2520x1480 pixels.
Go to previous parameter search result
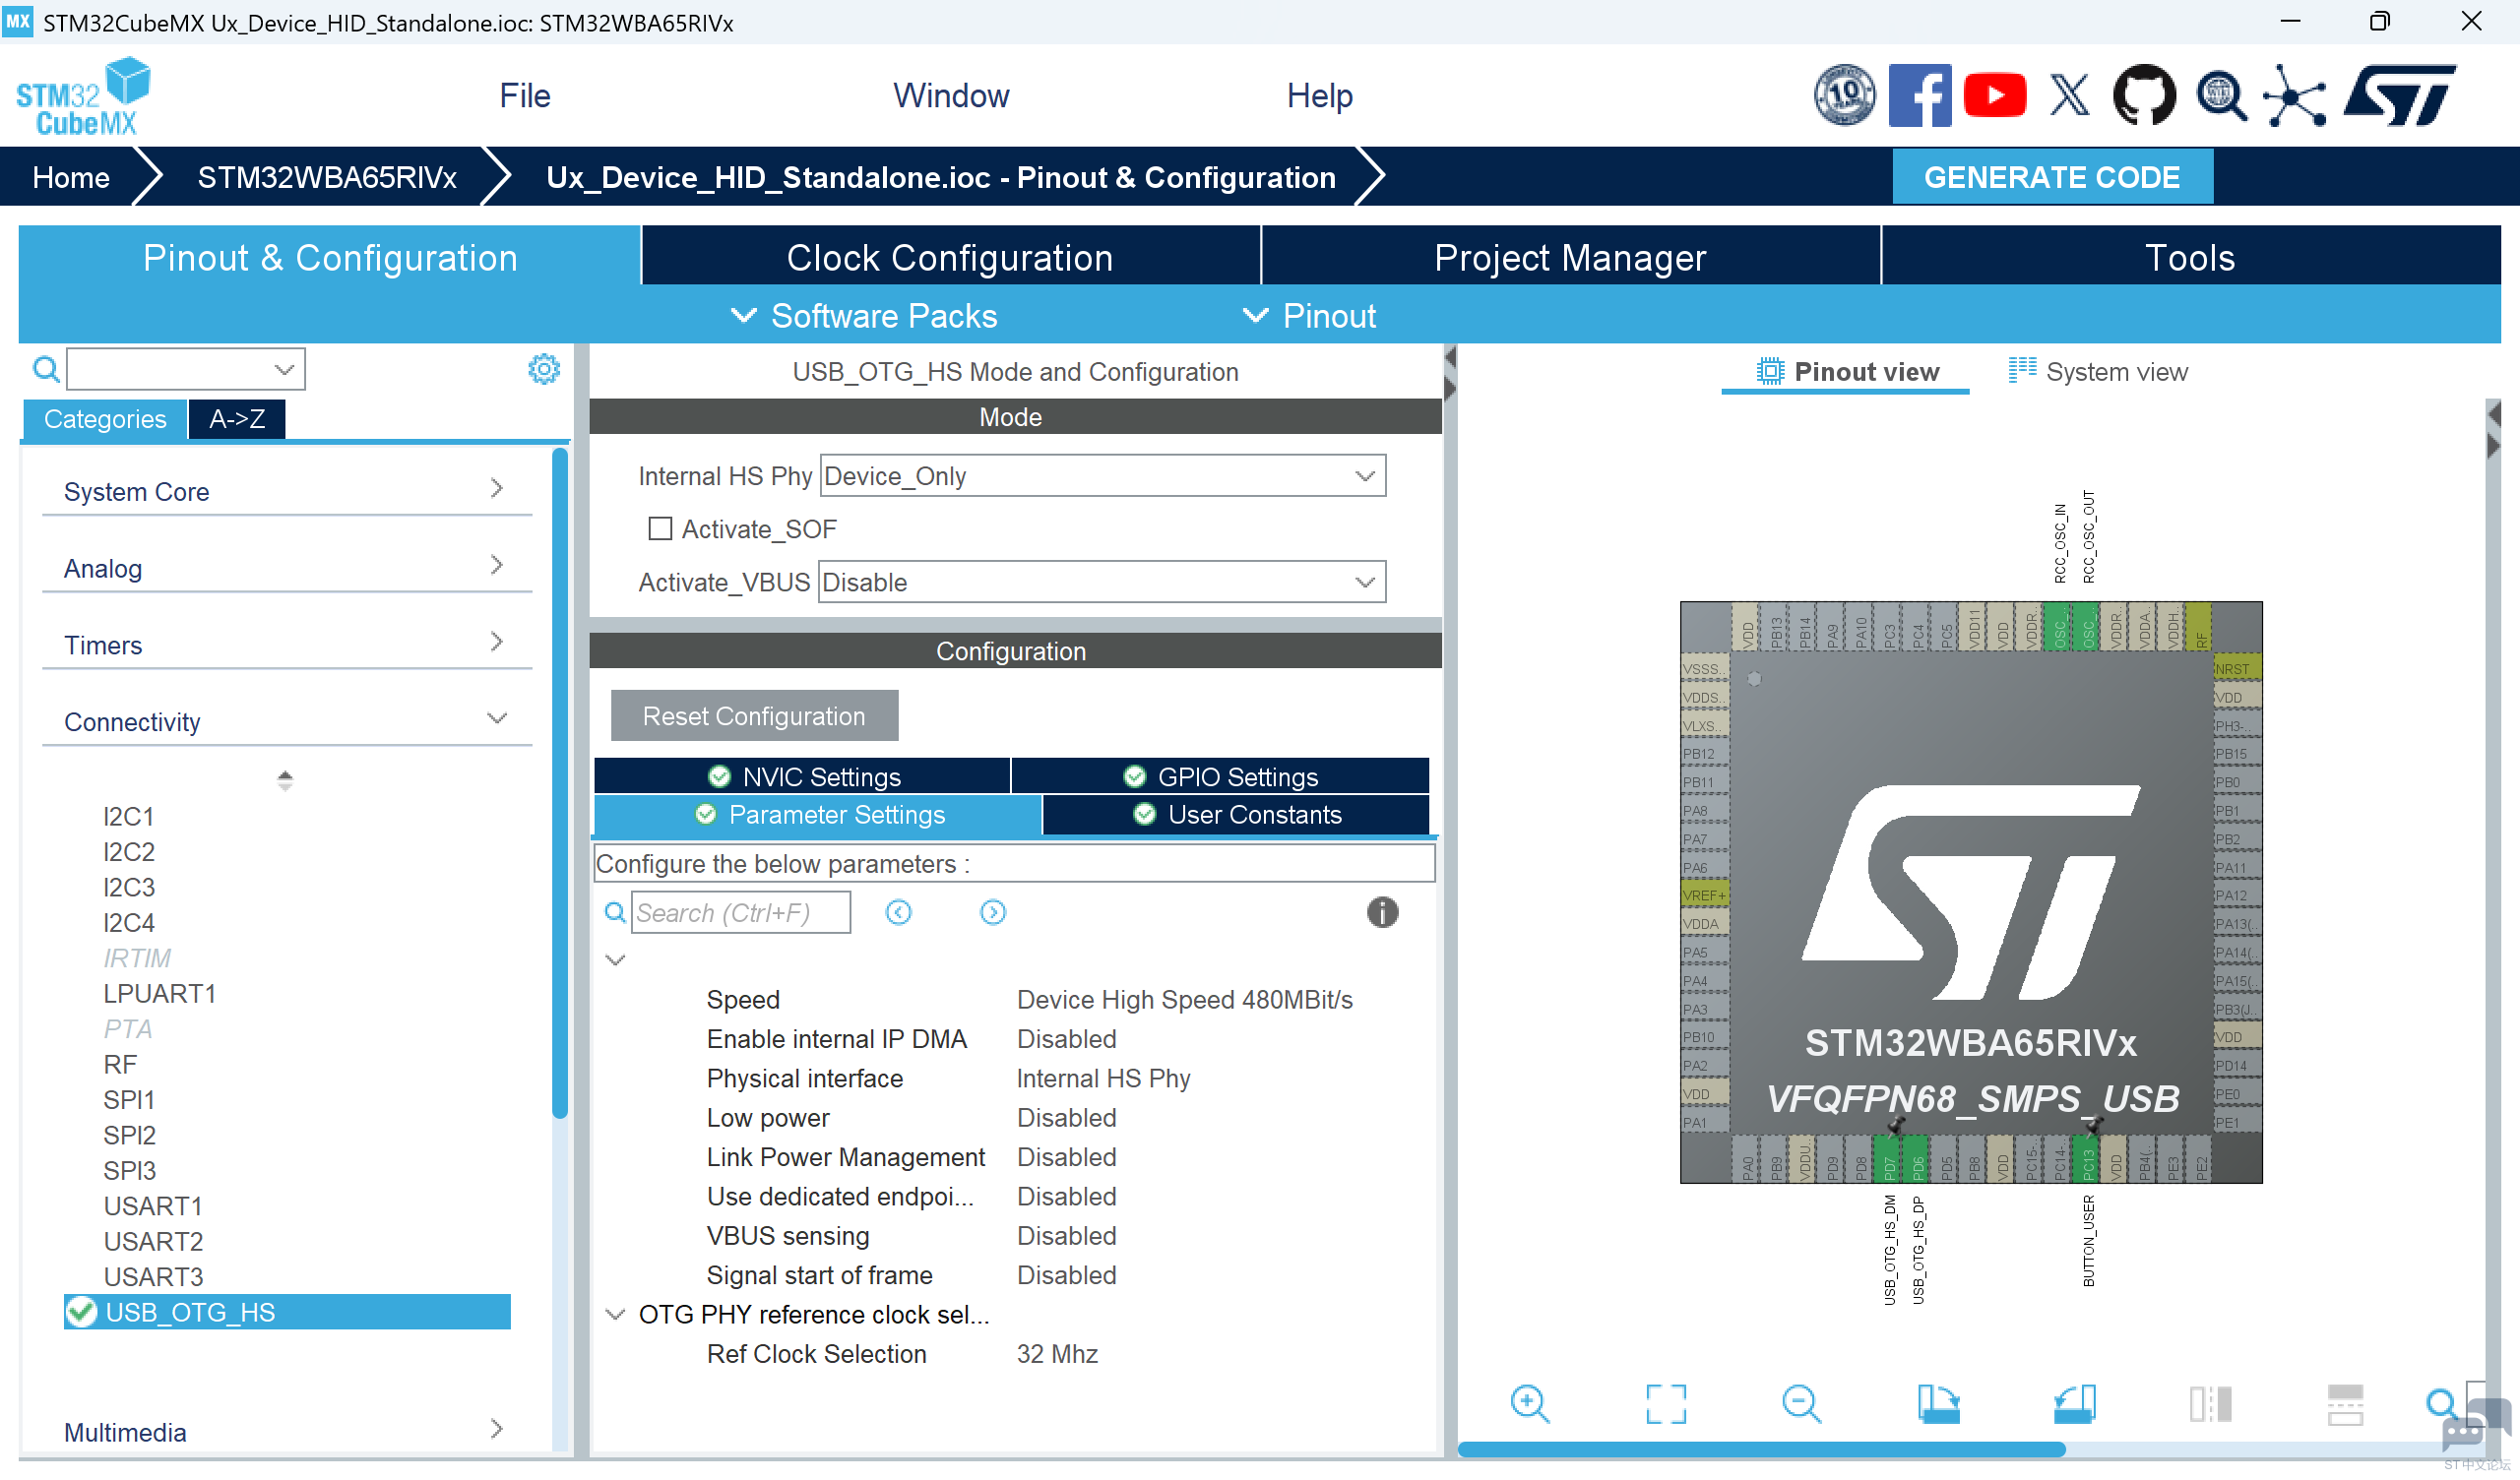click(x=899, y=912)
